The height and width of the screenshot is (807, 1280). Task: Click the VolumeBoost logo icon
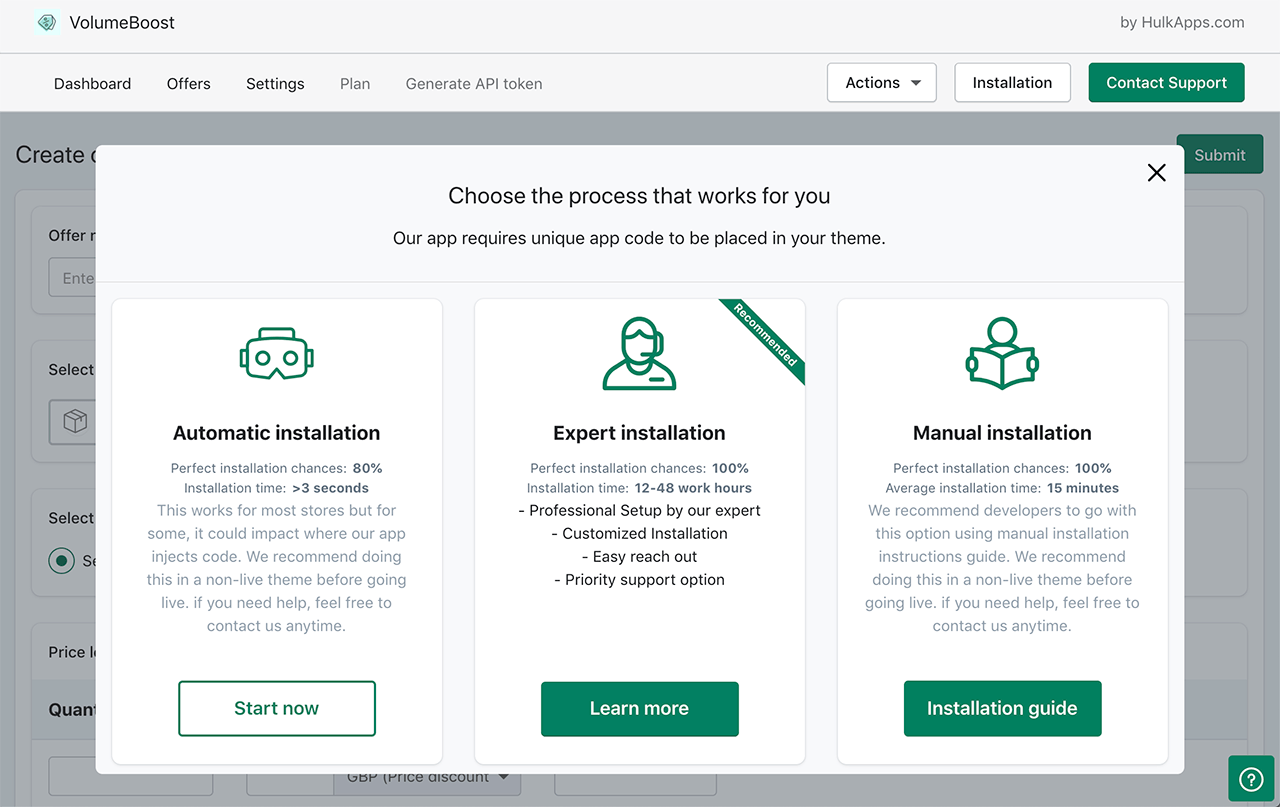pos(47,22)
